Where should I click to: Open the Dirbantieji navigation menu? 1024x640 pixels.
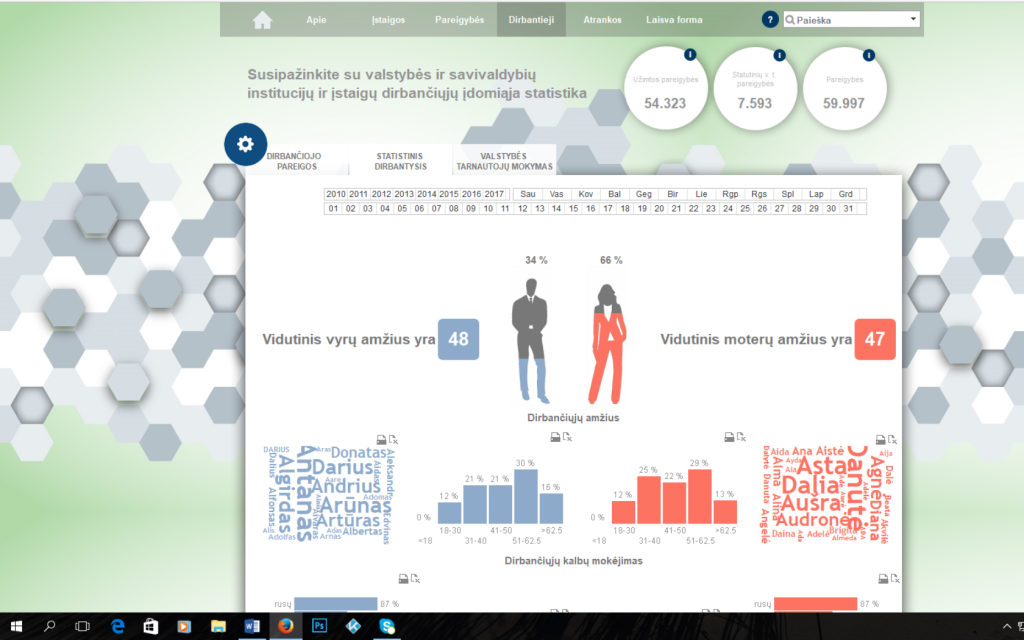tap(531, 20)
